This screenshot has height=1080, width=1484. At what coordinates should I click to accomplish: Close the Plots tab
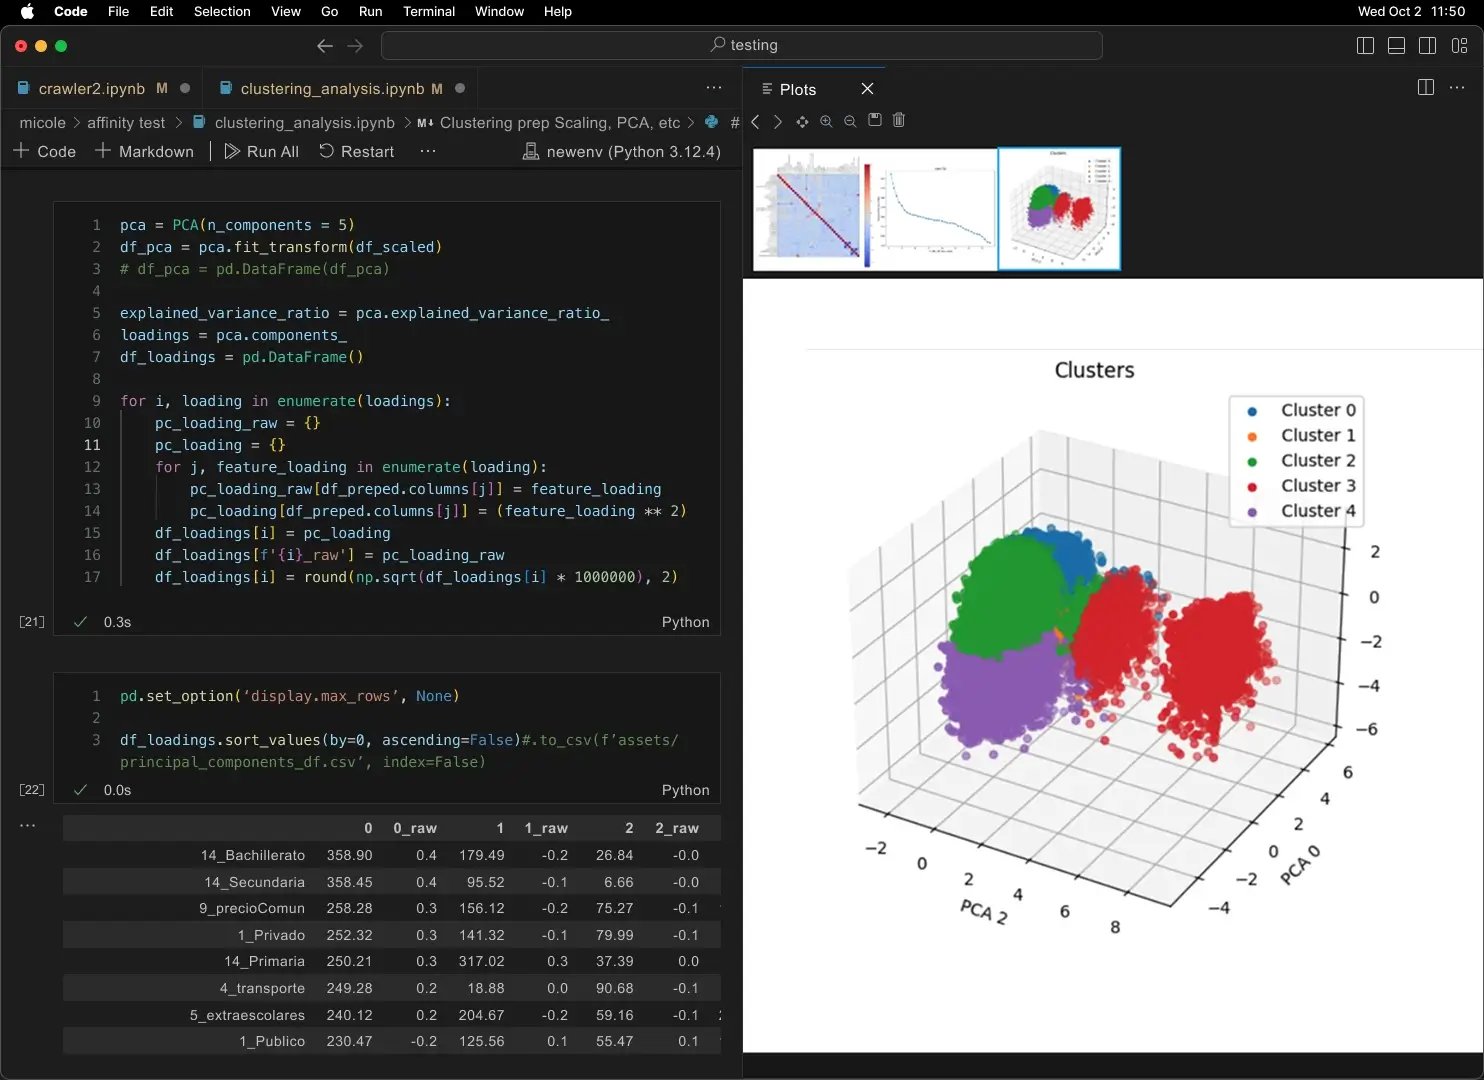click(x=867, y=89)
